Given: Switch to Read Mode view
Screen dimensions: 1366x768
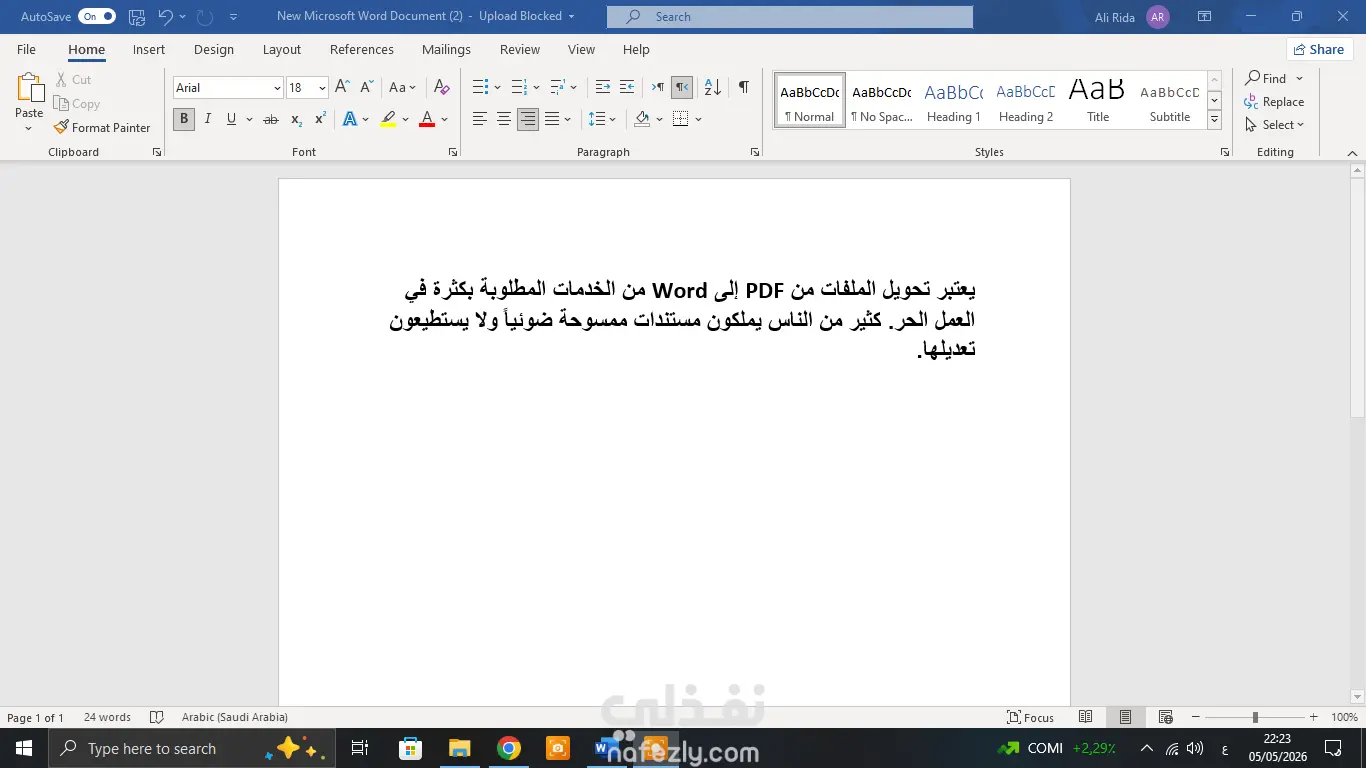Looking at the screenshot, I should (x=1086, y=717).
